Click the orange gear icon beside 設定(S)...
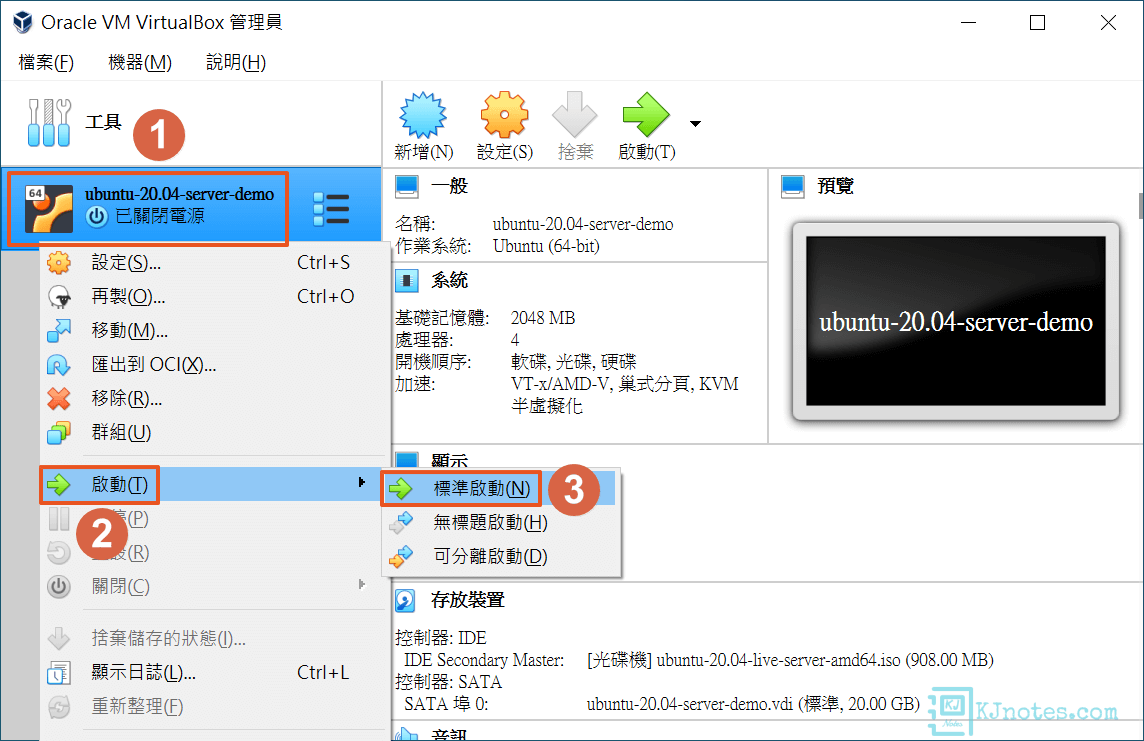Screen dimensions: 1144x741 click(x=59, y=263)
